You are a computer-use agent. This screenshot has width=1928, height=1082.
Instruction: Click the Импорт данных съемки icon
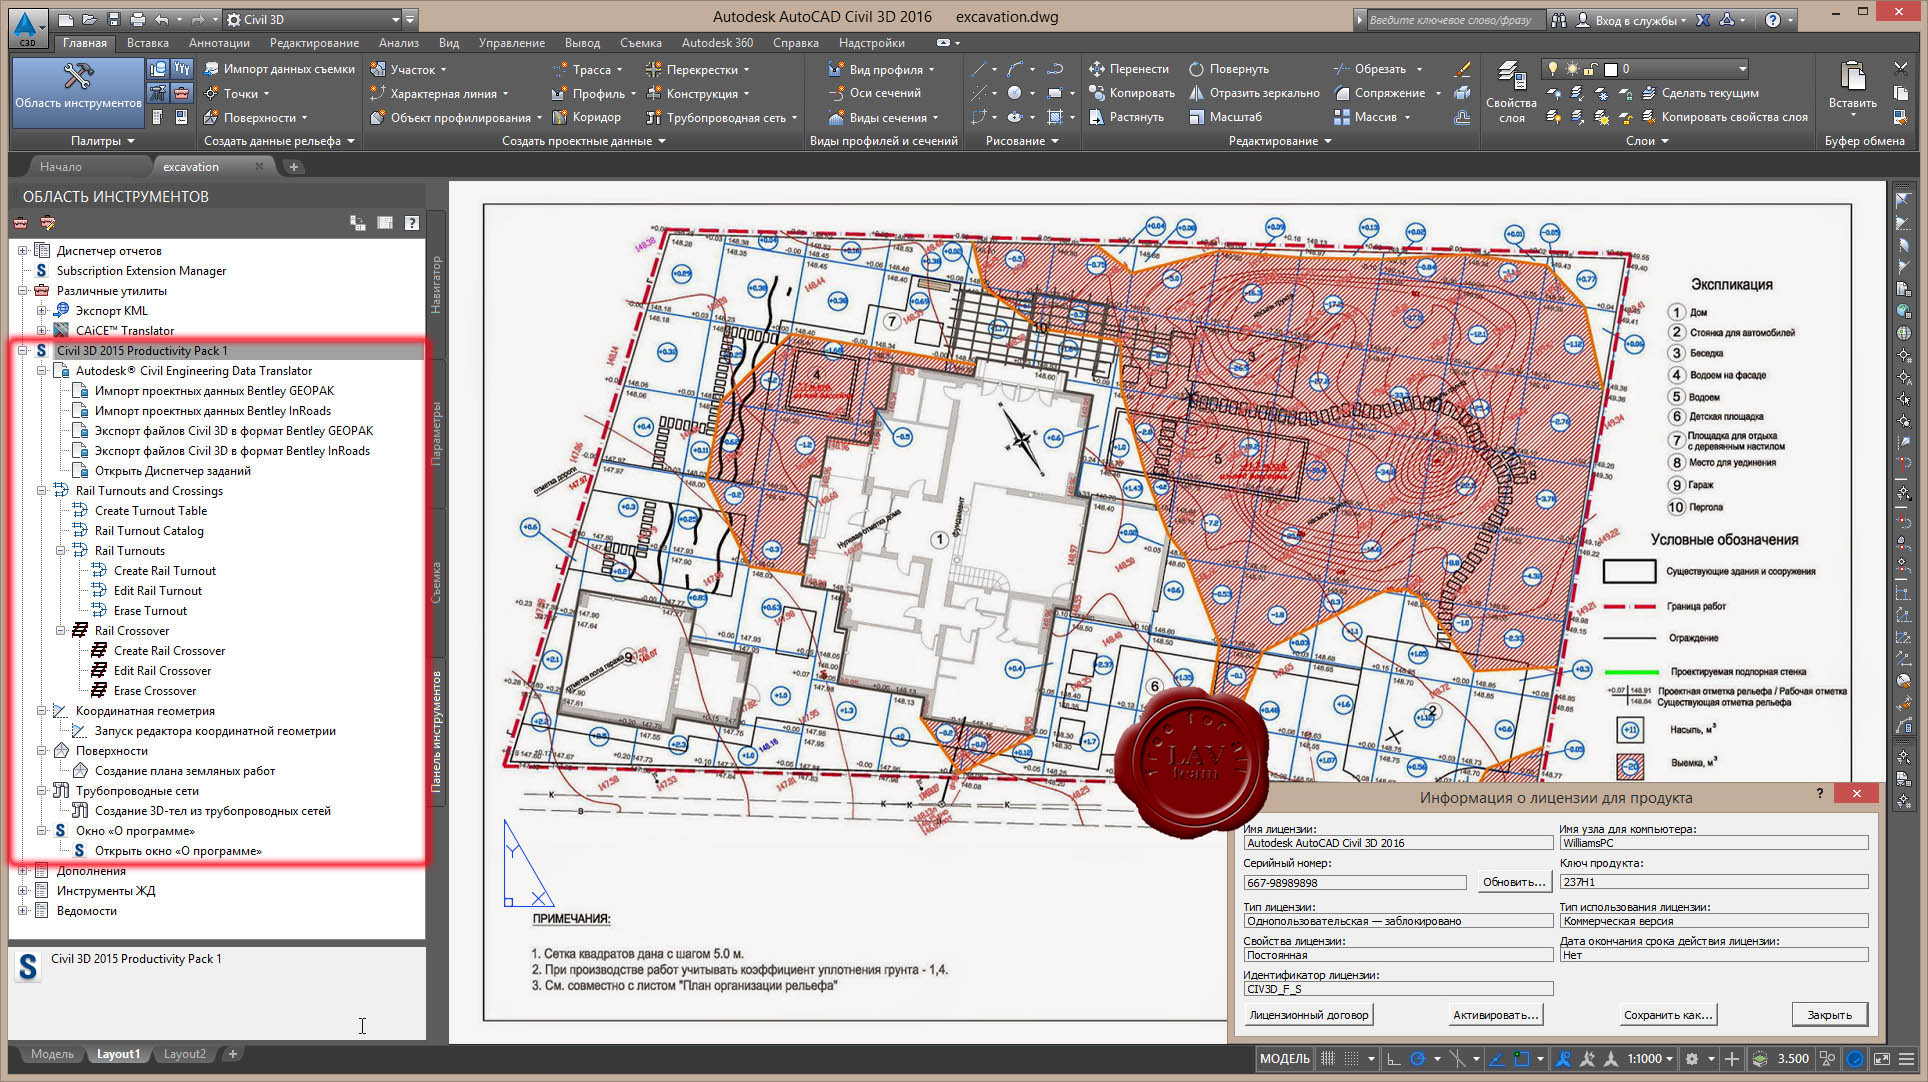point(211,69)
